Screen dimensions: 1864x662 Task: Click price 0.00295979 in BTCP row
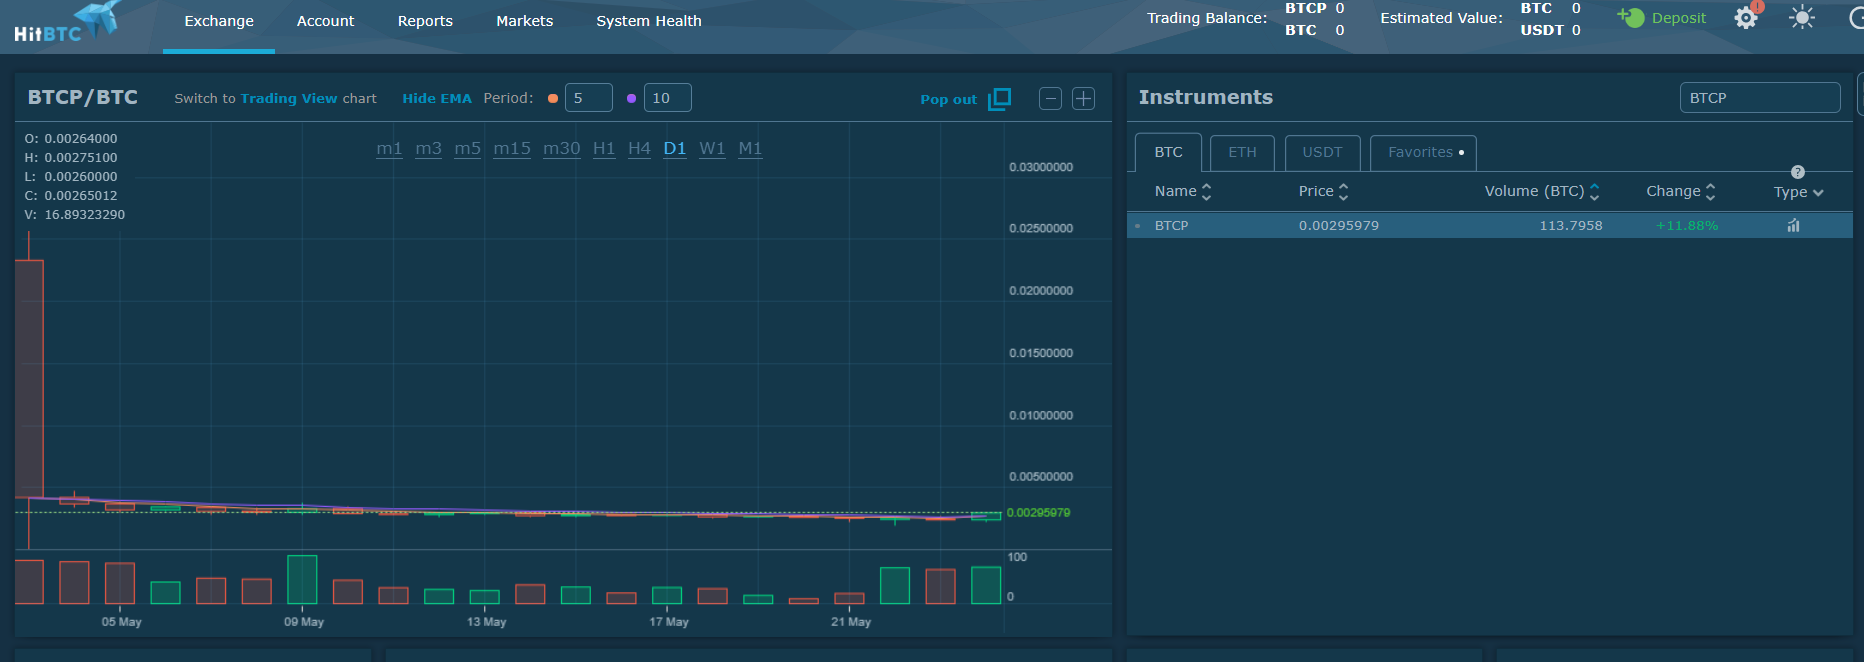click(1339, 226)
